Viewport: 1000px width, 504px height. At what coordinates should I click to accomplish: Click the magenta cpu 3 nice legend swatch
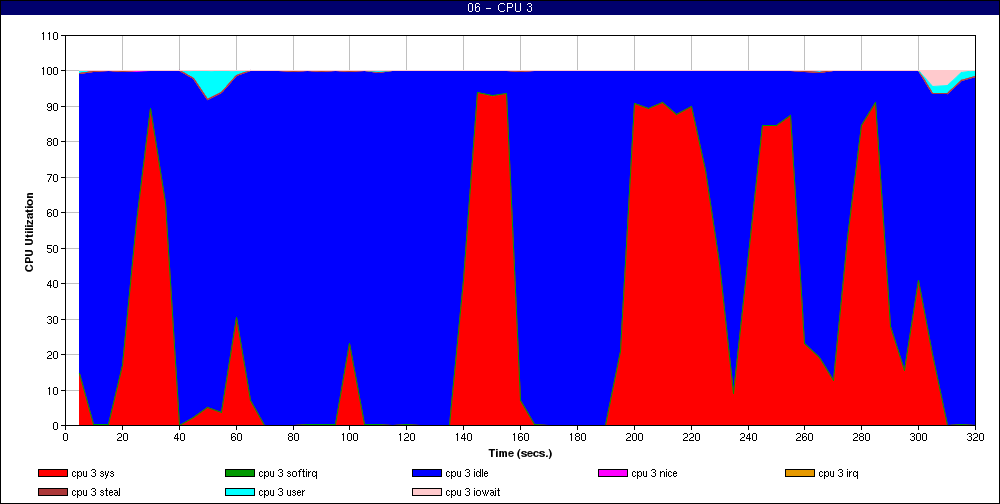tap(613, 473)
